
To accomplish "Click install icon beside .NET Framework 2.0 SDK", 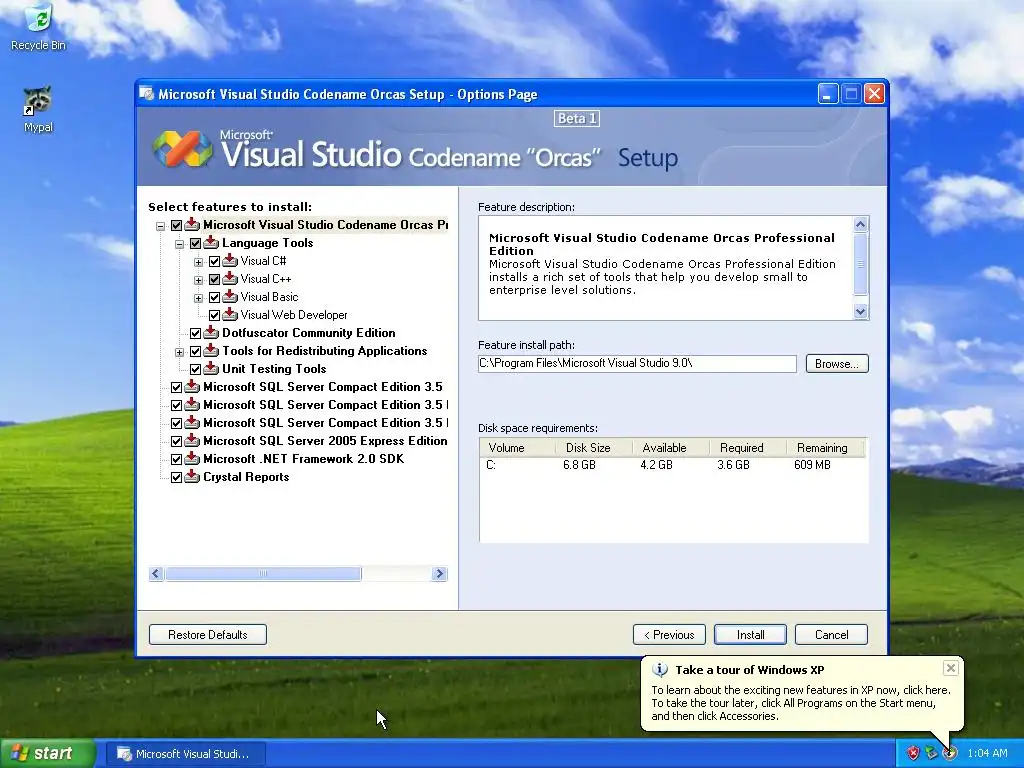I will tap(191, 459).
